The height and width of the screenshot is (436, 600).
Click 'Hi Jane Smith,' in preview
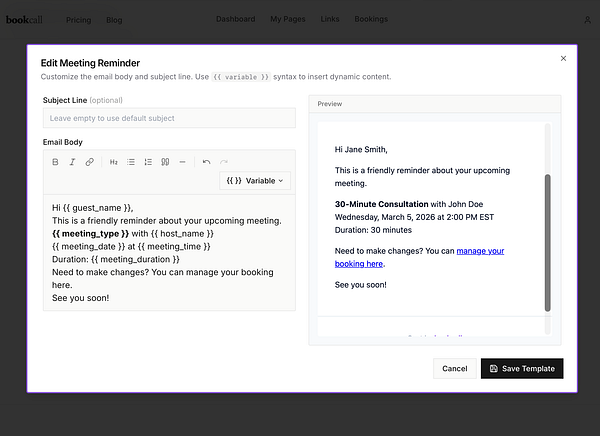pos(361,150)
